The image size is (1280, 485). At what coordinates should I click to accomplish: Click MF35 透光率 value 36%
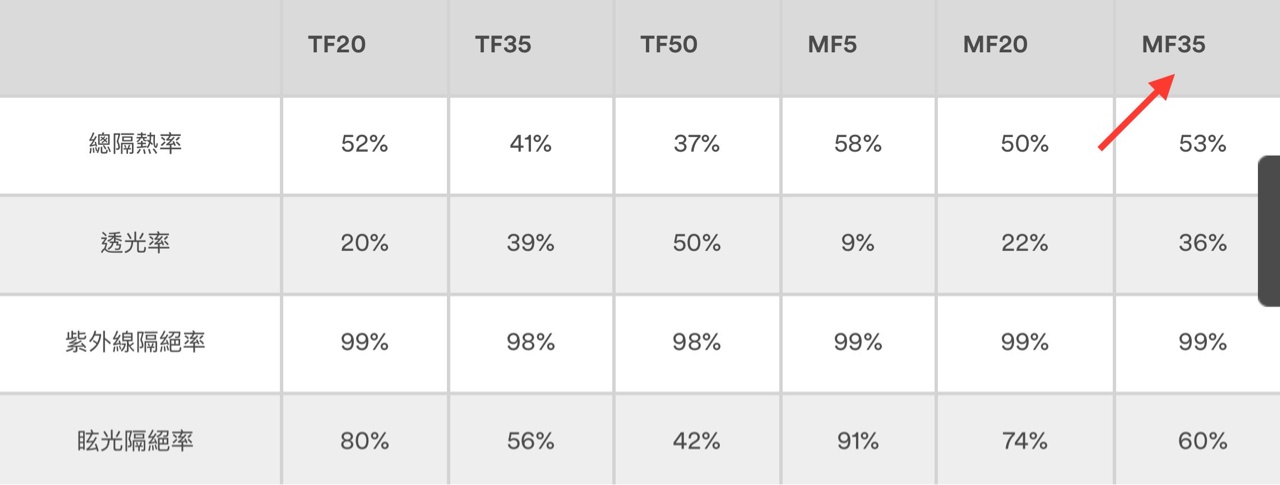pyautogui.click(x=1202, y=243)
